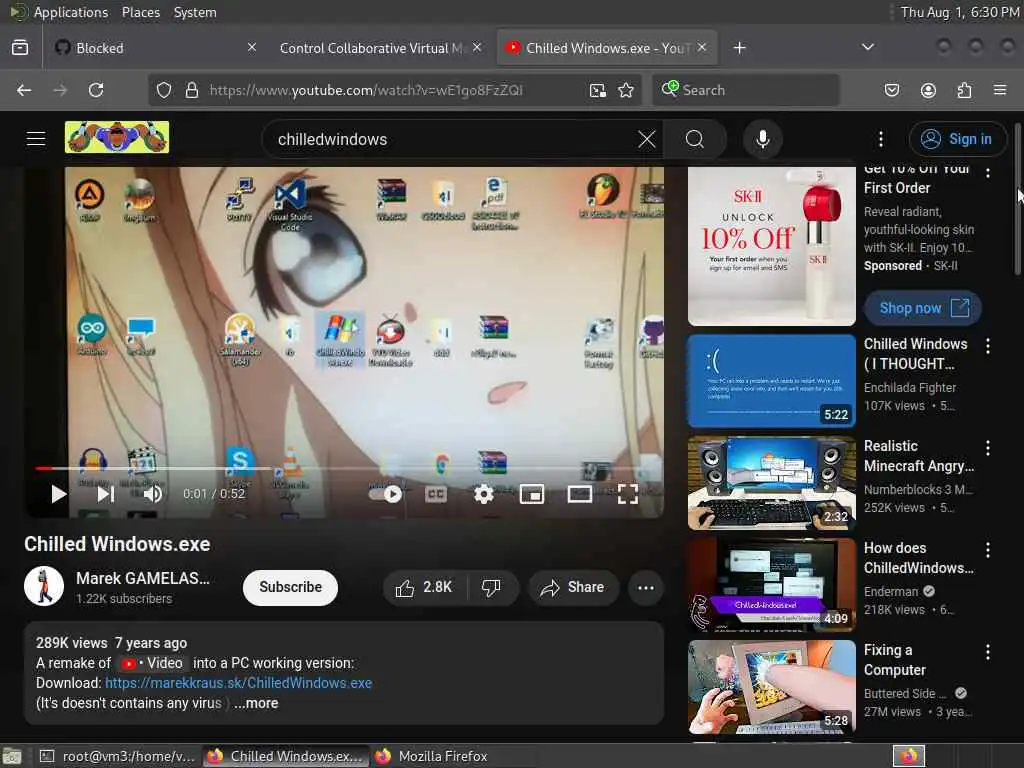Enable theater mode view
This screenshot has width=1024, height=768.
coord(579,494)
